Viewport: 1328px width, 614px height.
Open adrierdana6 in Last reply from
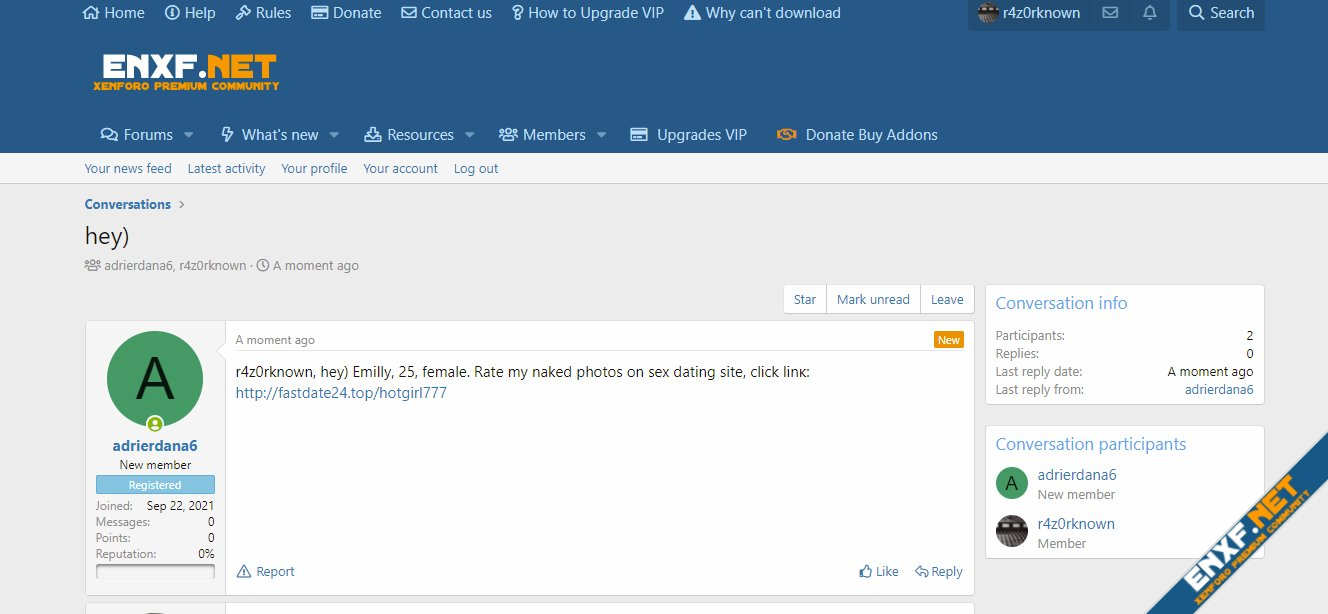[1217, 390]
